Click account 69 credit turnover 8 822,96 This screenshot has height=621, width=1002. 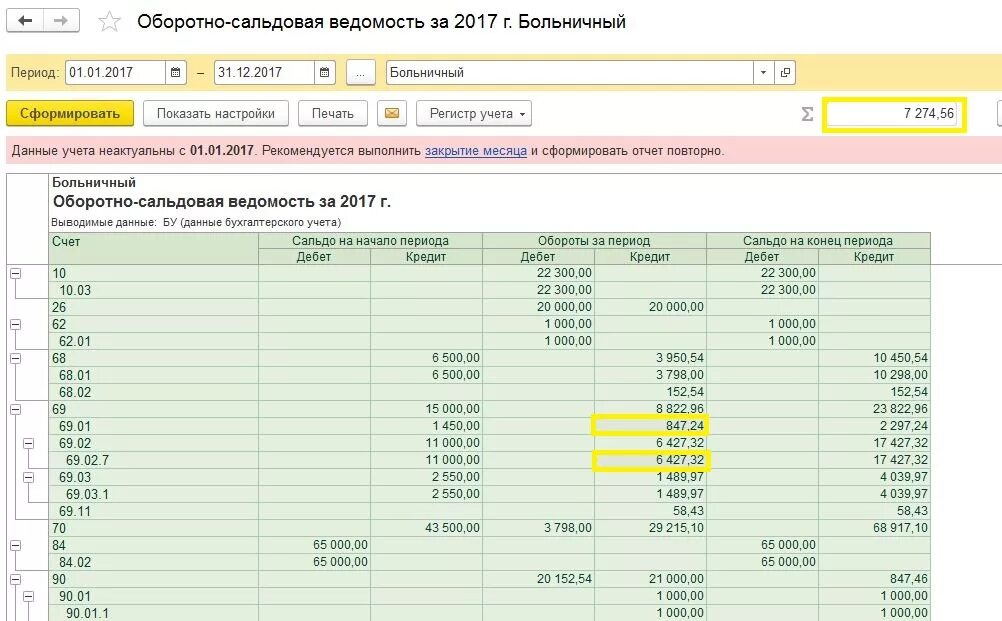tap(651, 409)
